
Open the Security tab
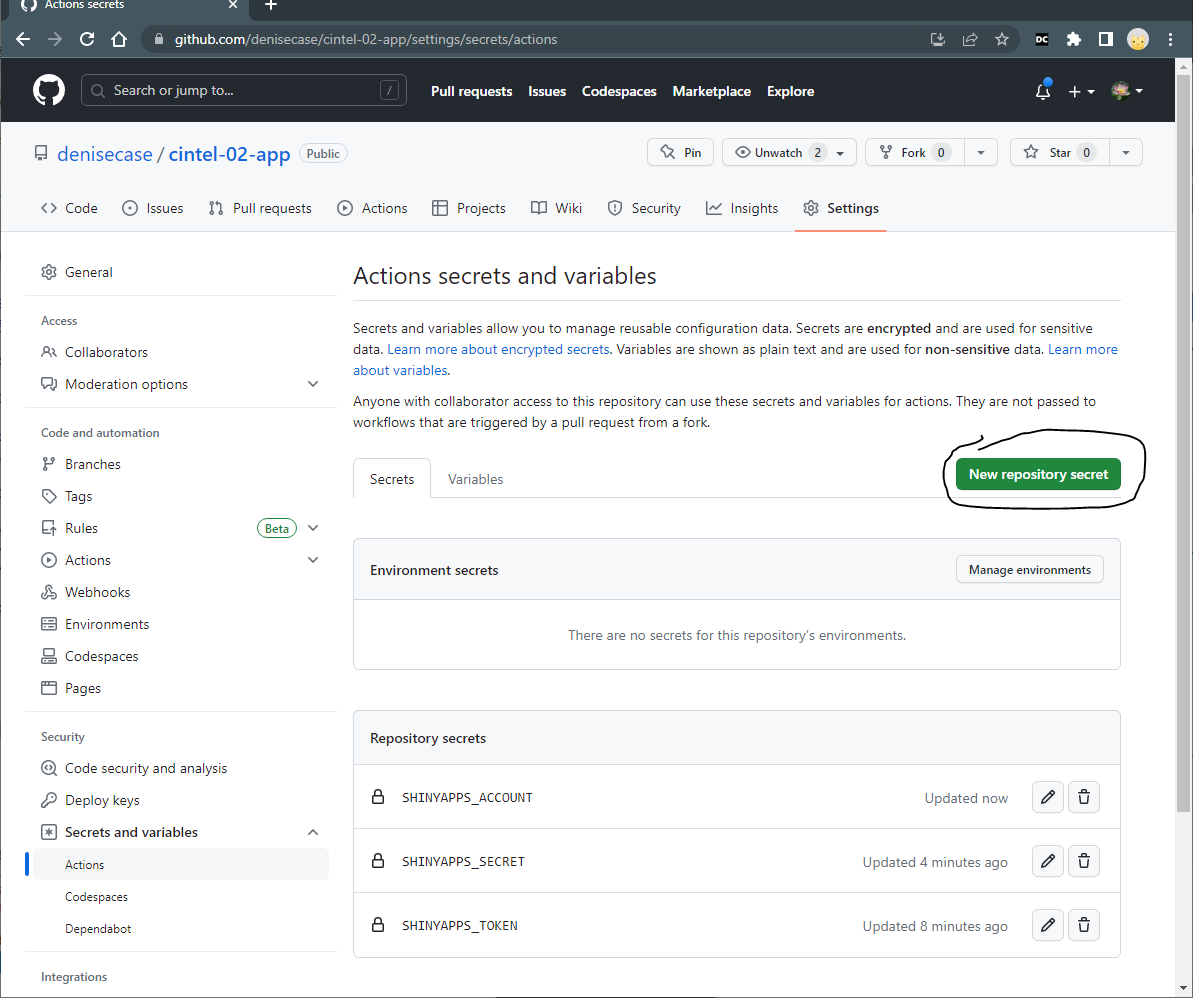[x=644, y=208]
